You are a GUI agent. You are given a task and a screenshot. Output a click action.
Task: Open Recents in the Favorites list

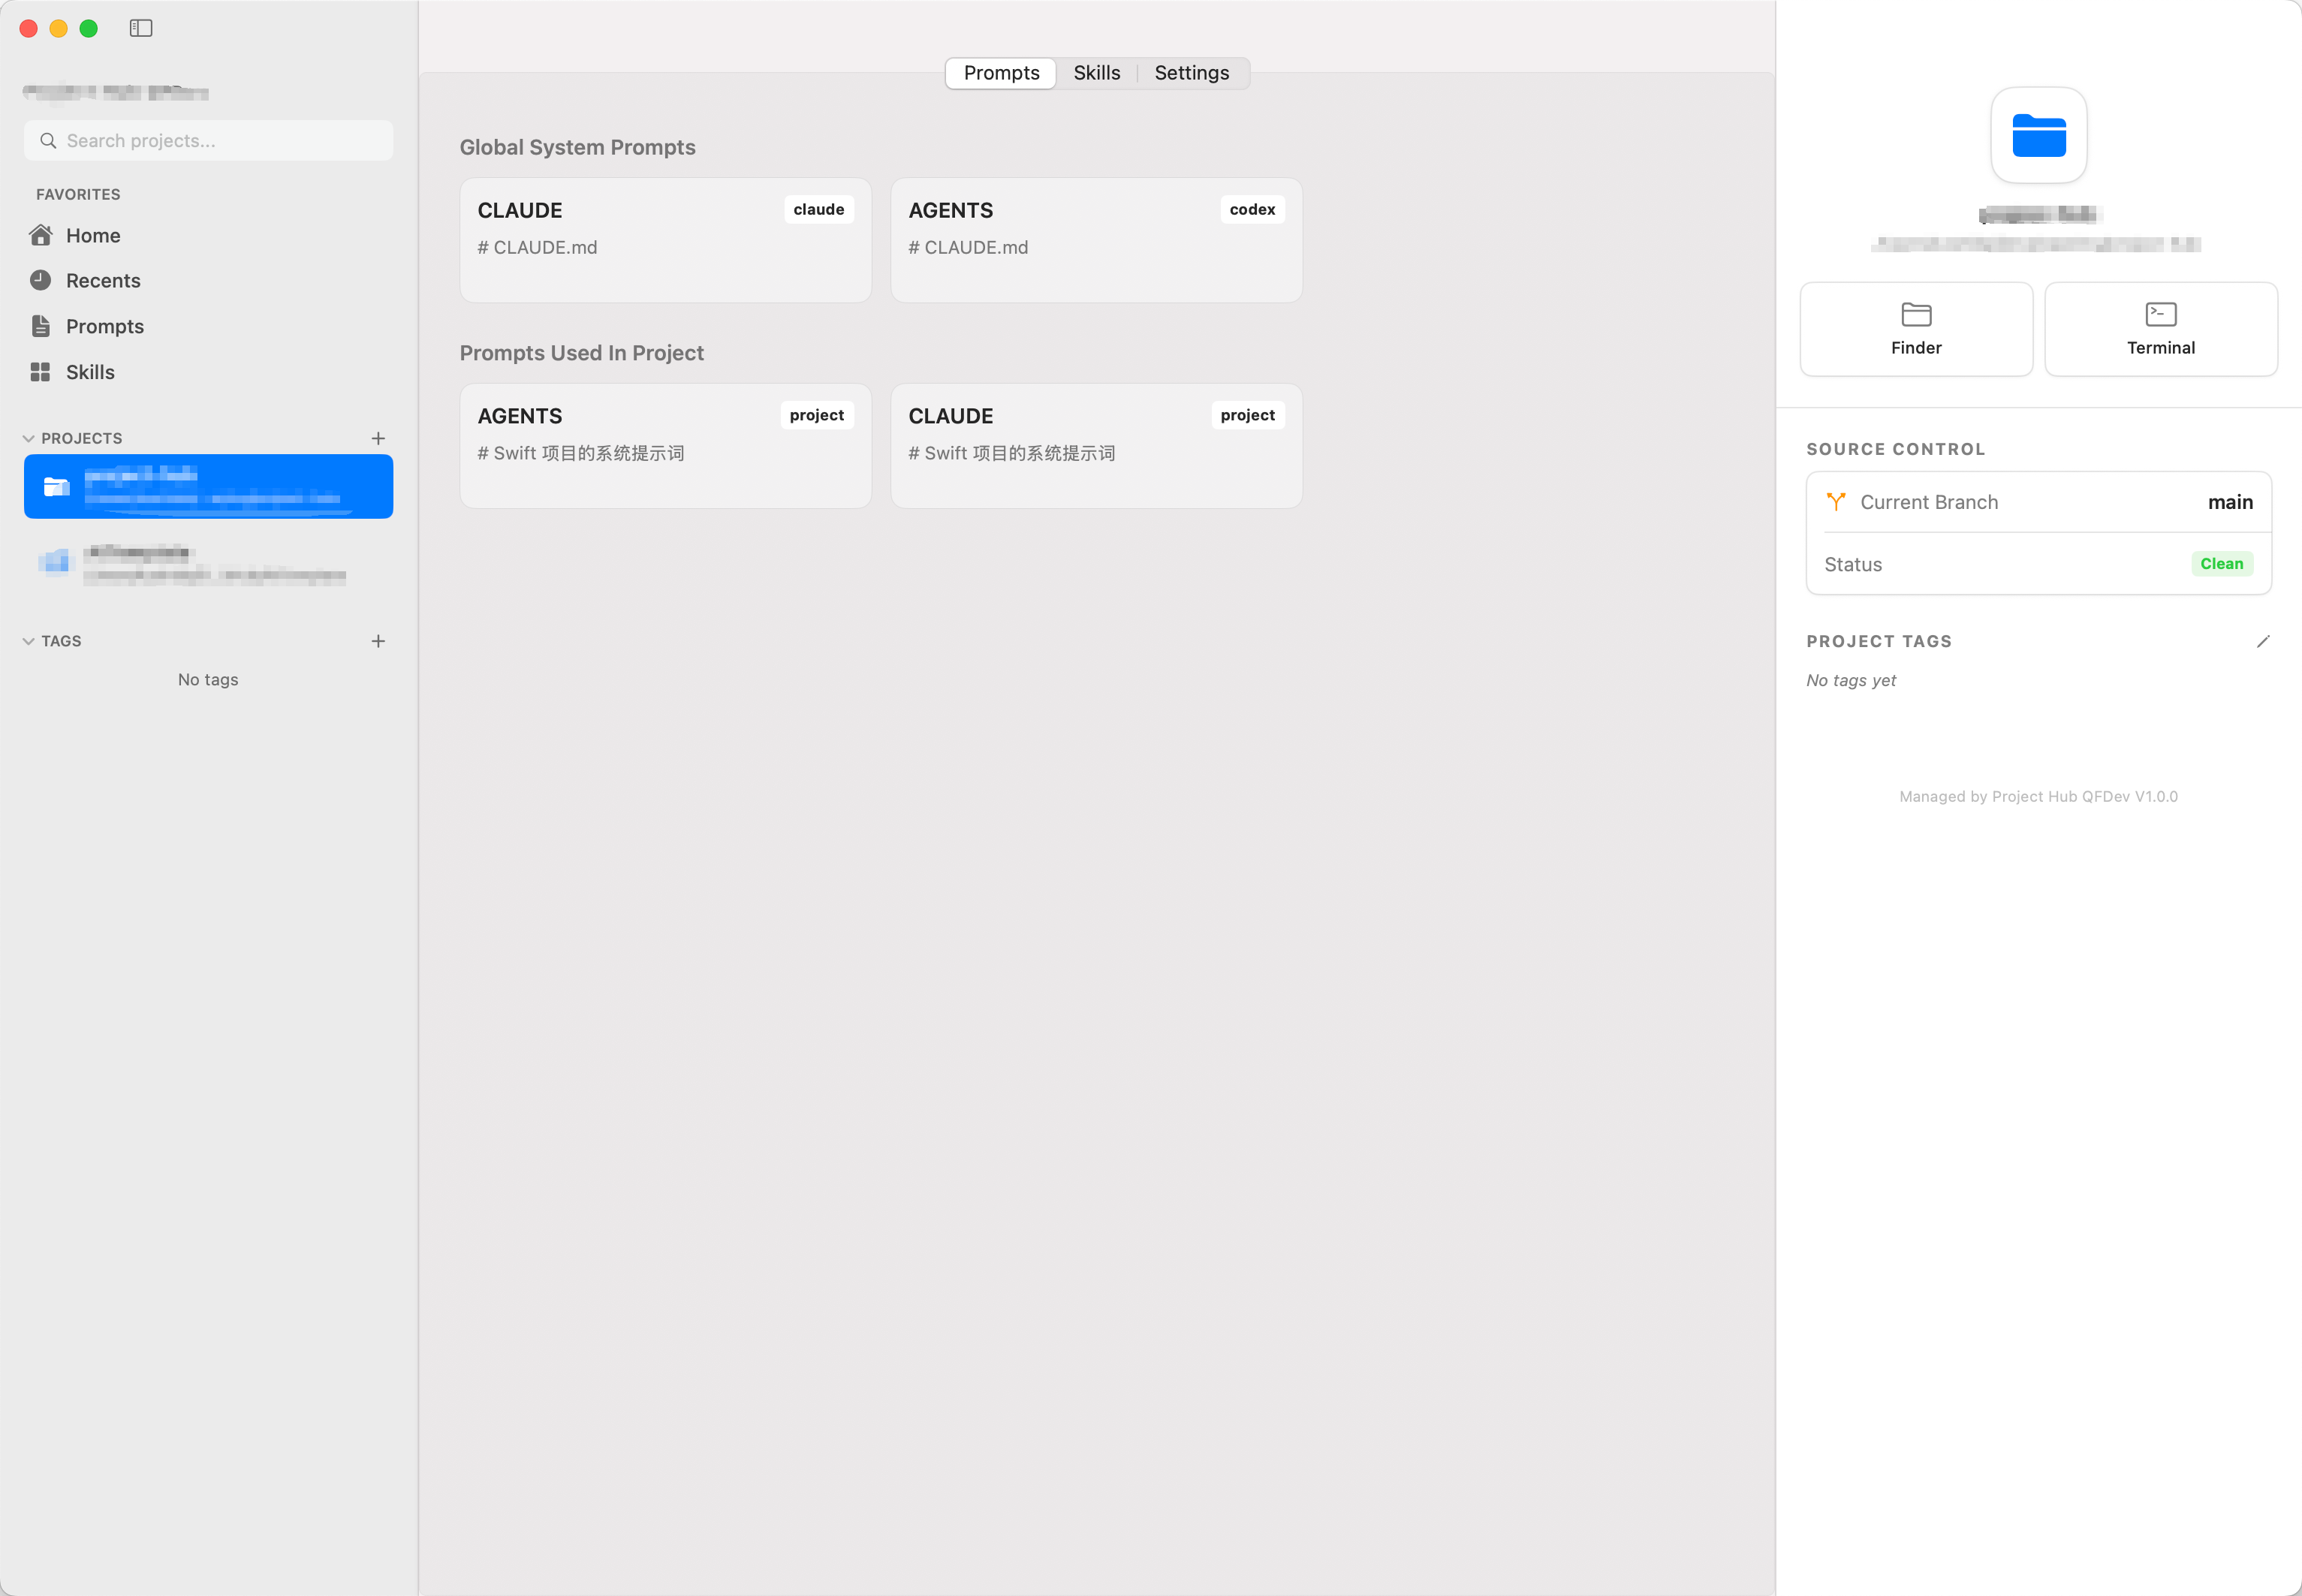tap(208, 280)
